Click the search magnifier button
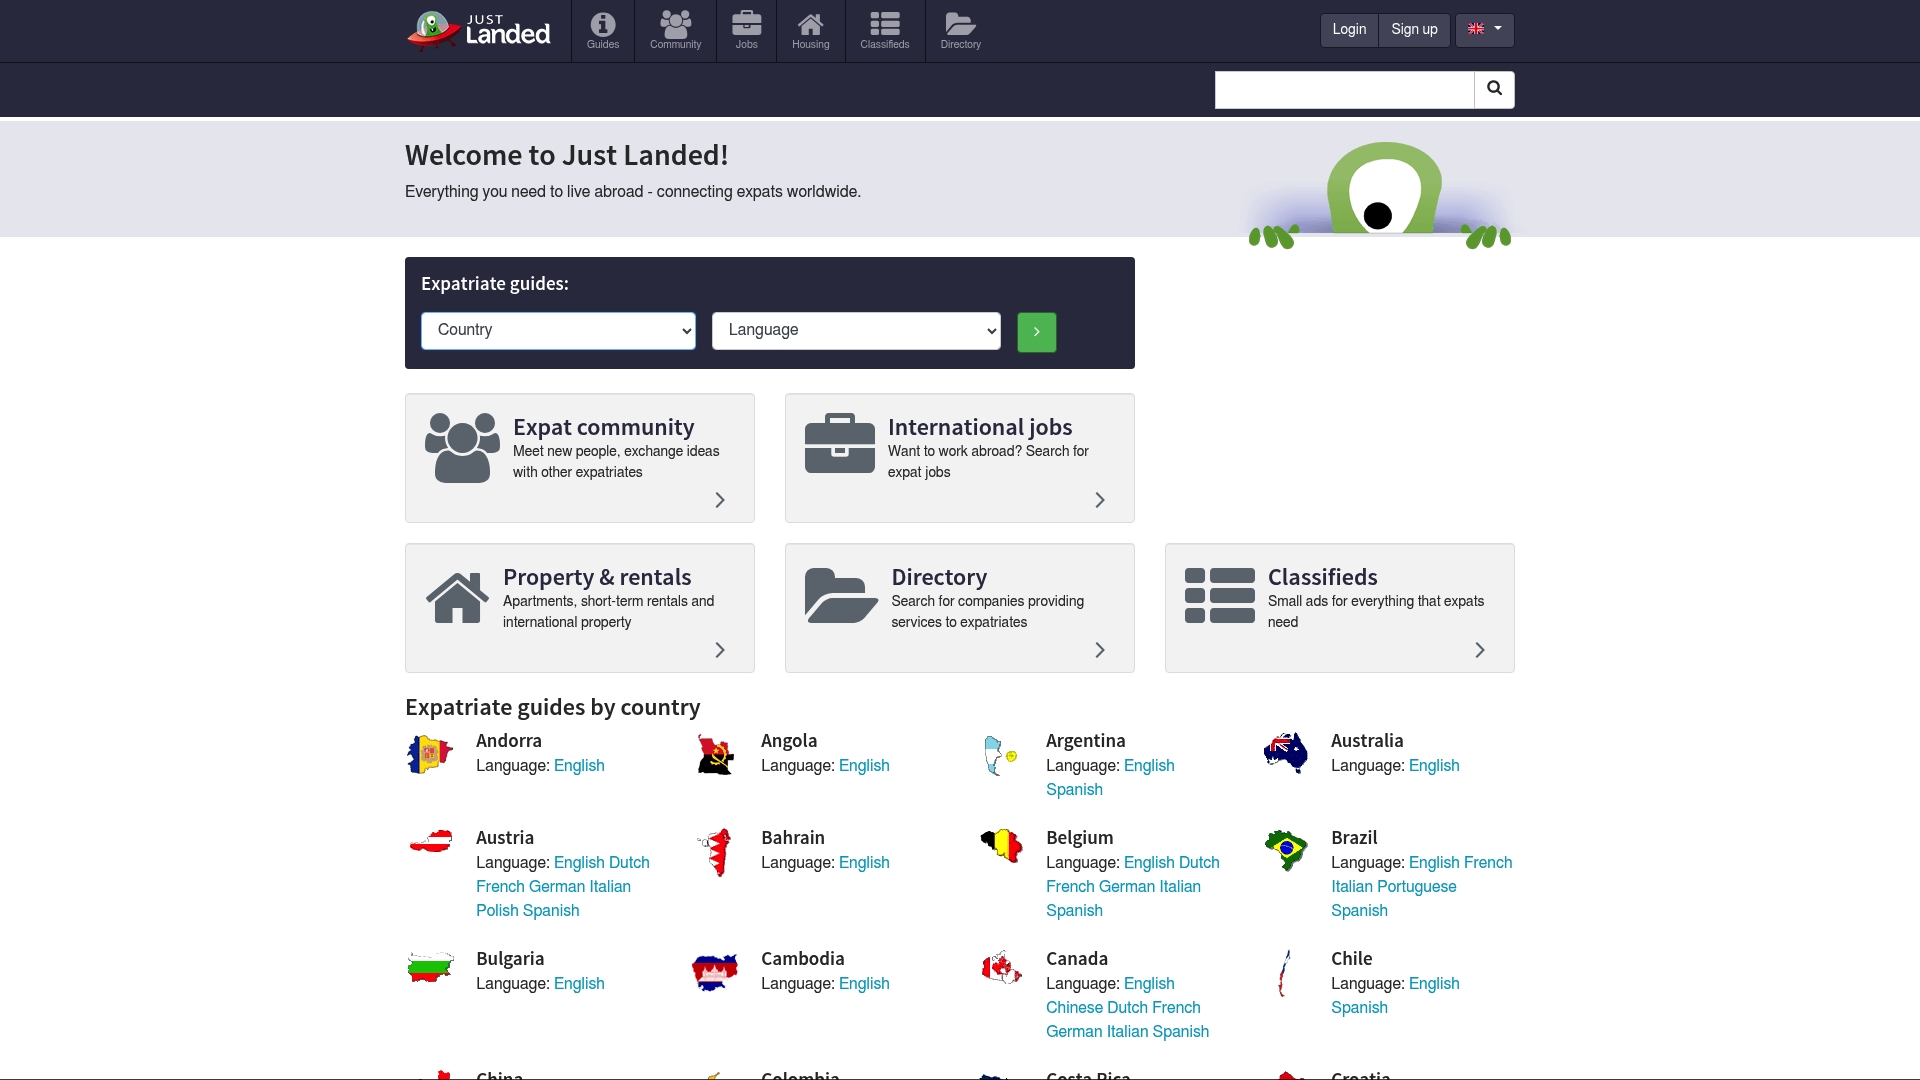The width and height of the screenshot is (1920, 1080). tap(1494, 89)
